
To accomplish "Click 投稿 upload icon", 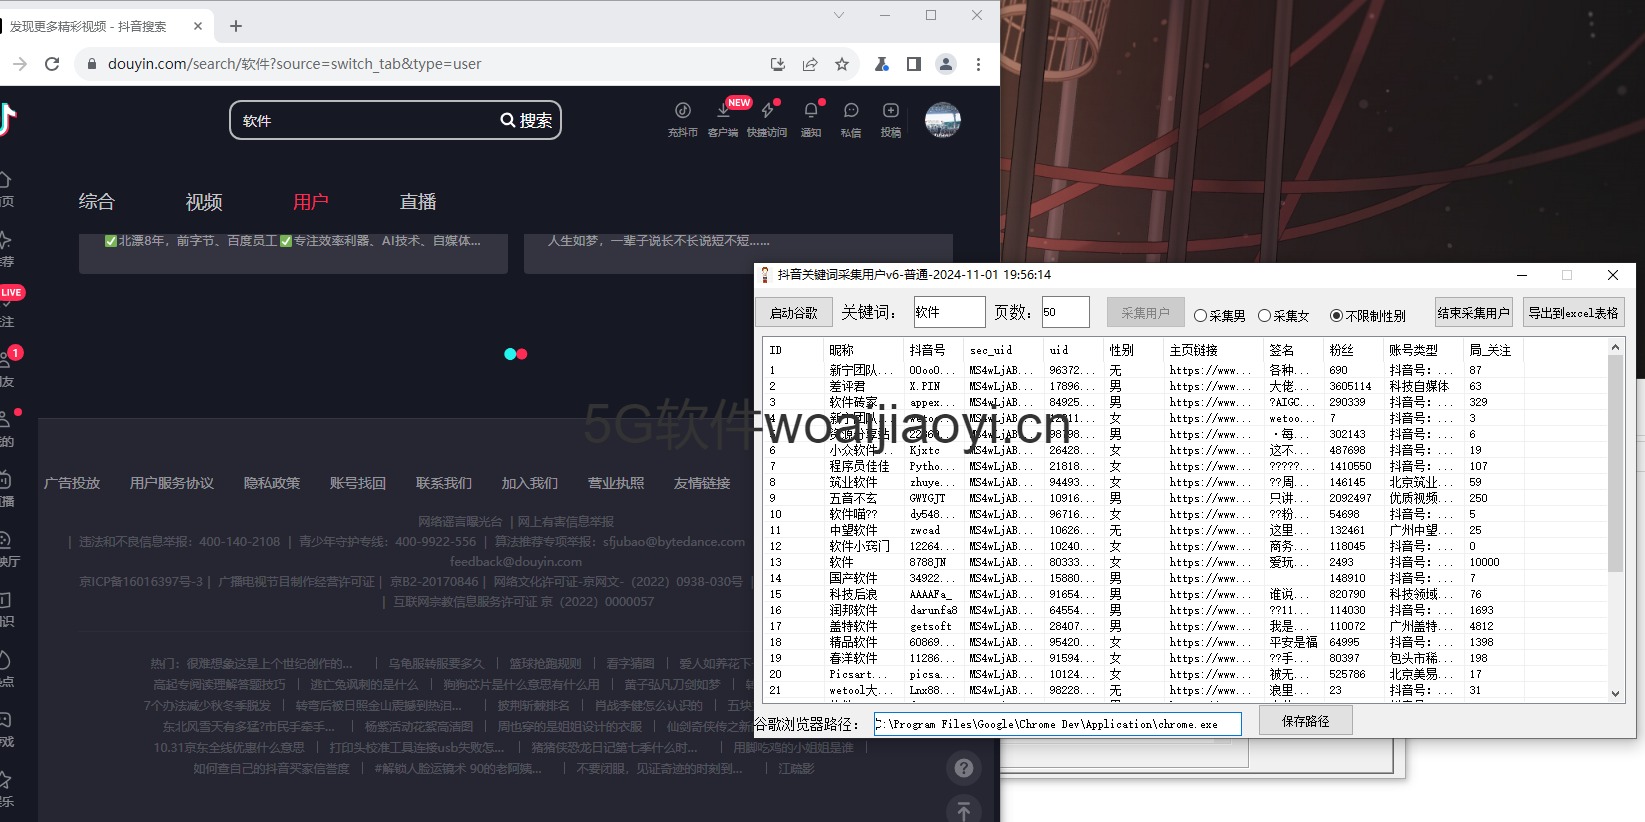I will [x=891, y=119].
